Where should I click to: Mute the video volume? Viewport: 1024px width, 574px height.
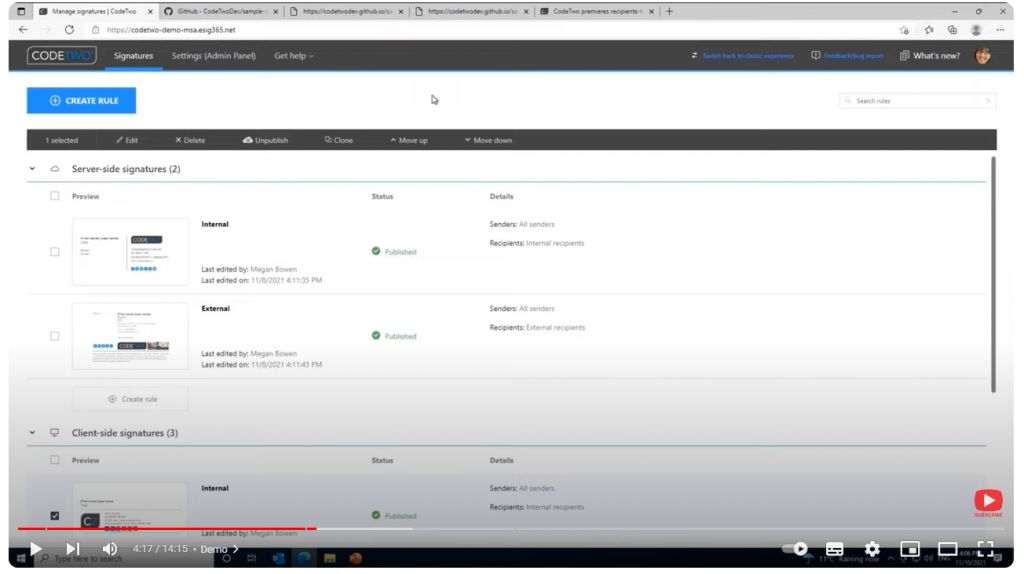tap(110, 549)
